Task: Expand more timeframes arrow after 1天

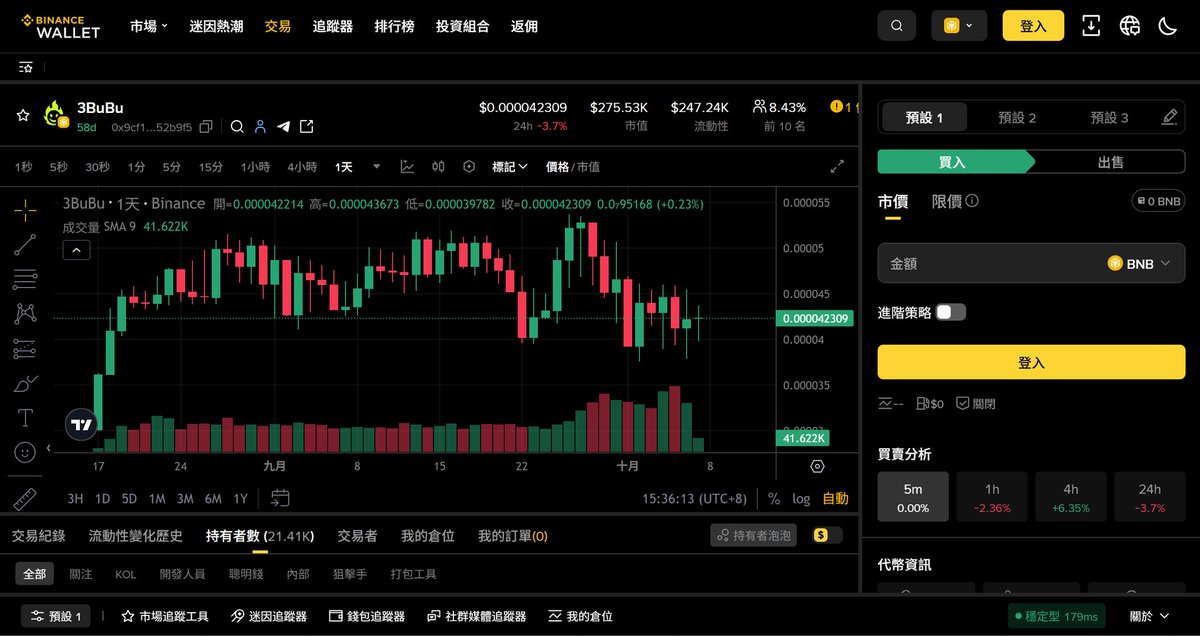Action: (376, 167)
